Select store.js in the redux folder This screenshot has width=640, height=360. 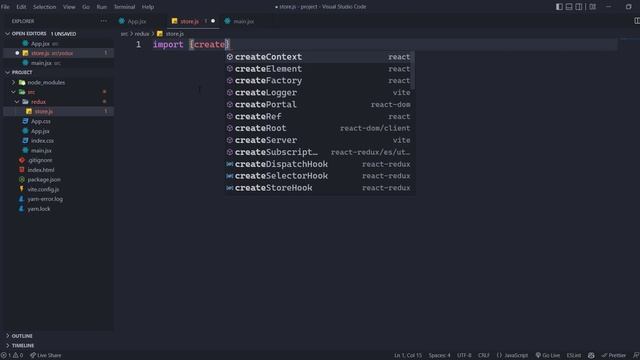click(x=58, y=111)
